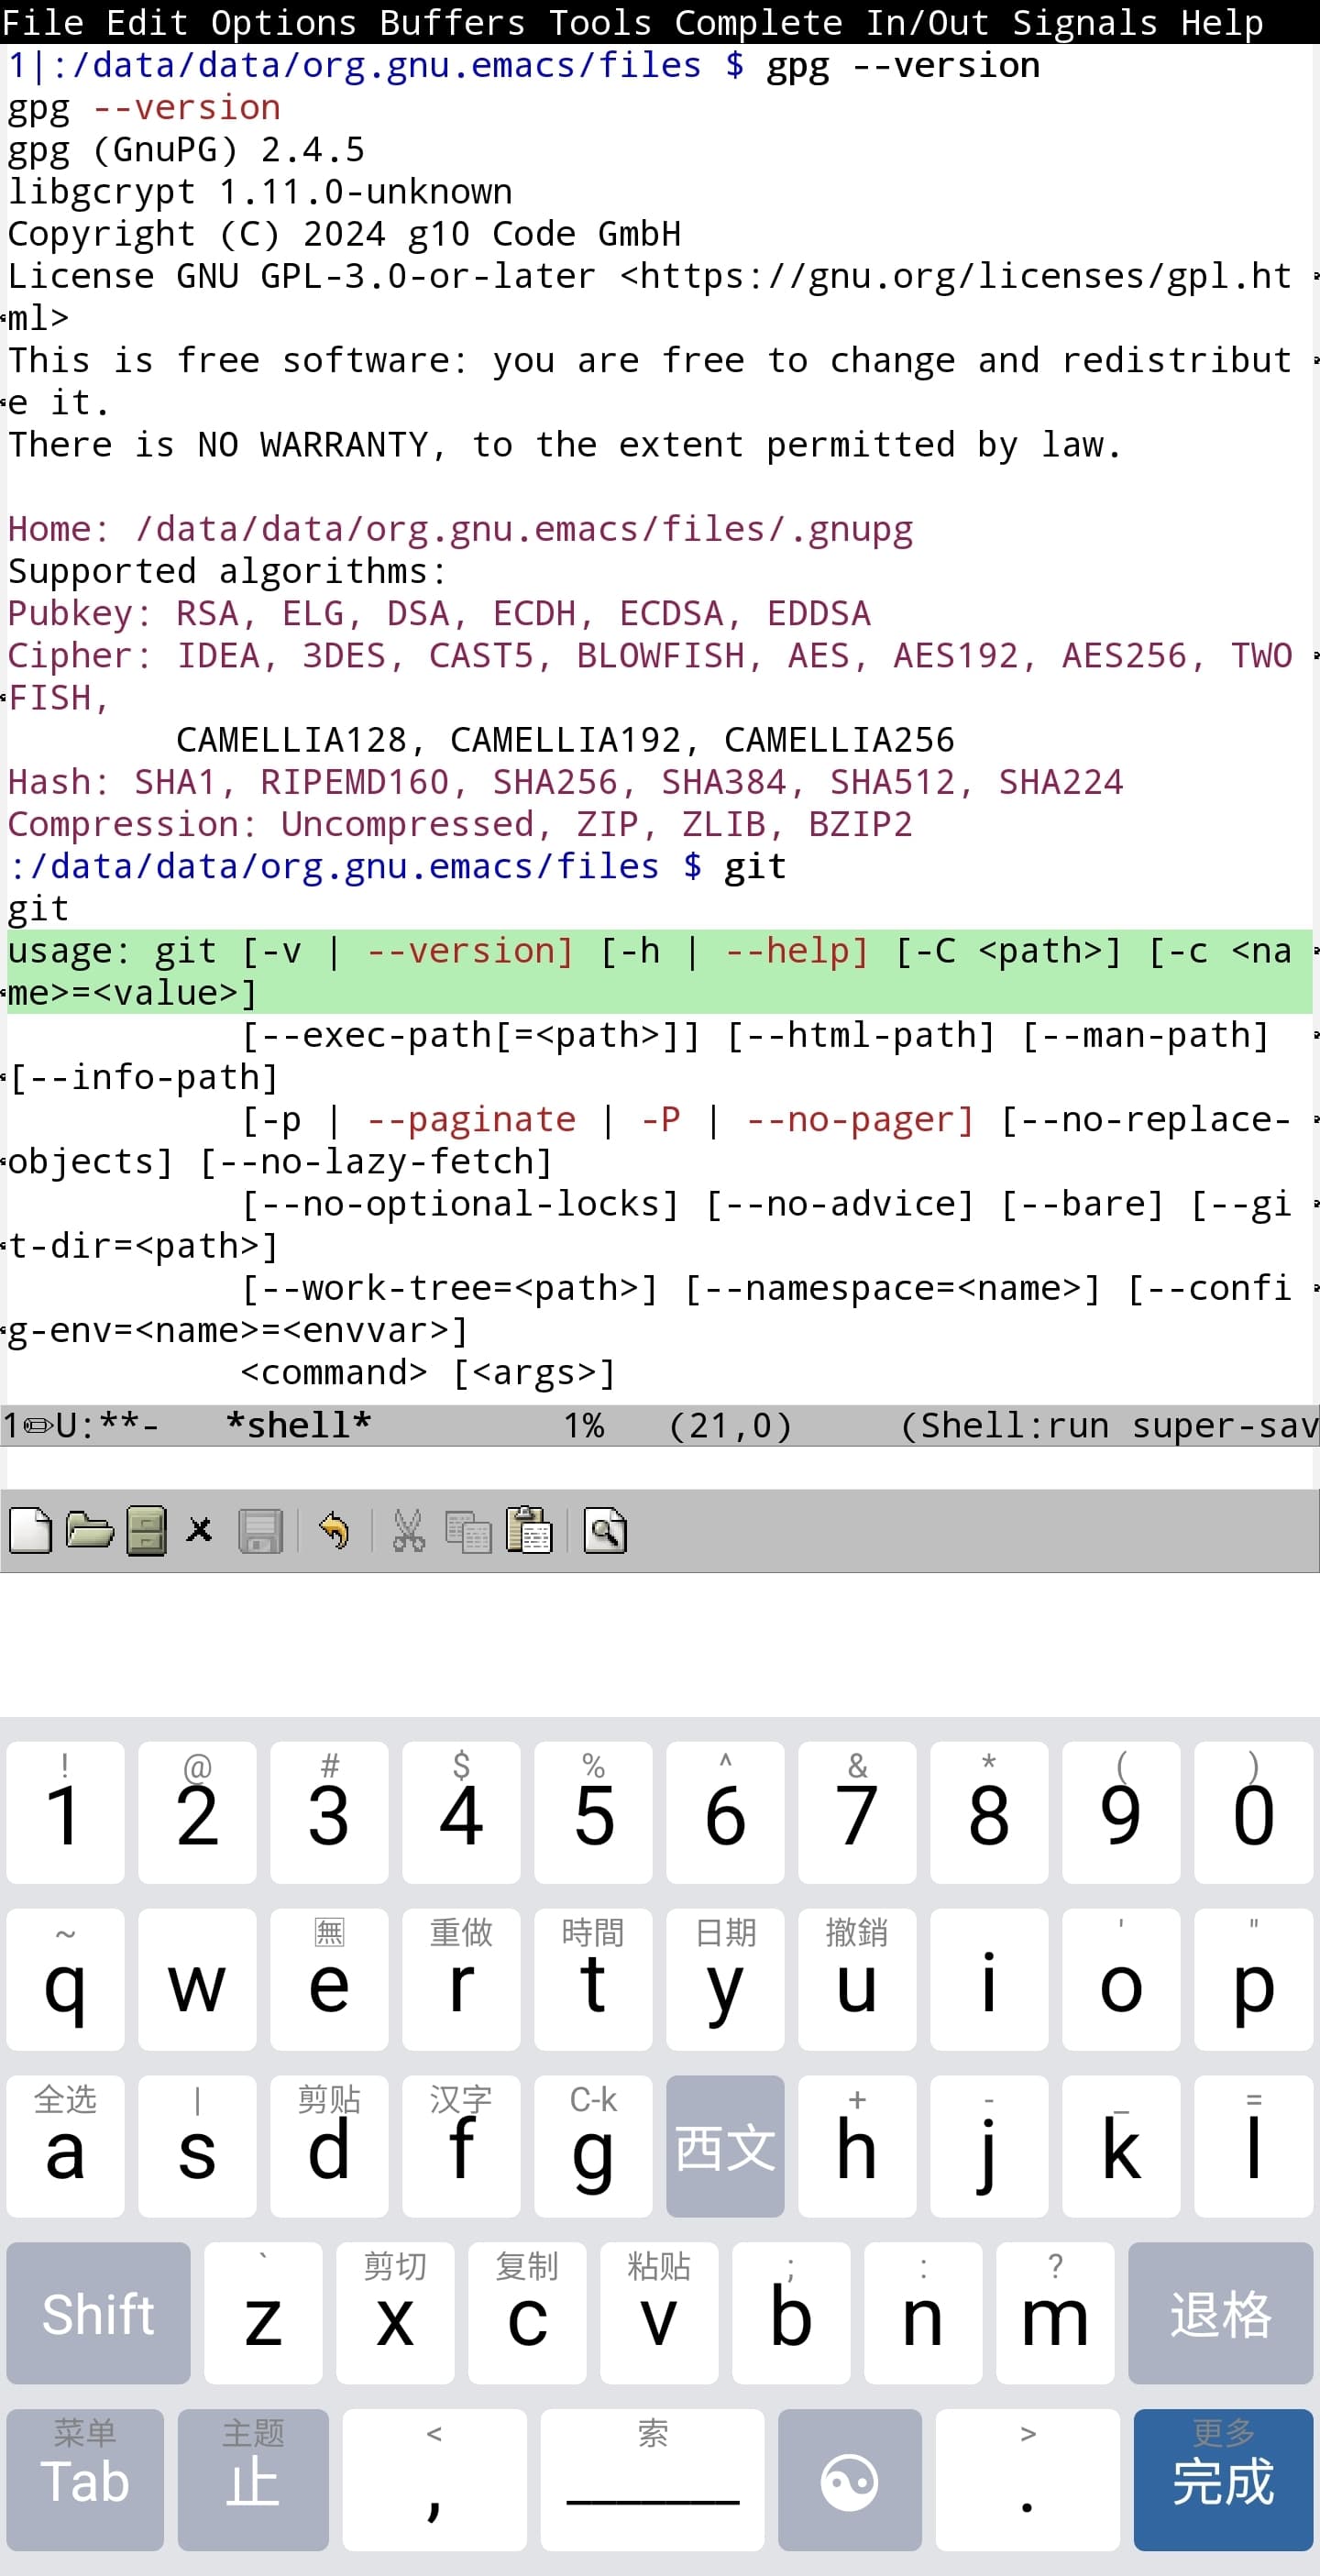Open the Edit menu
The height and width of the screenshot is (2576, 1320).
coord(147,22)
